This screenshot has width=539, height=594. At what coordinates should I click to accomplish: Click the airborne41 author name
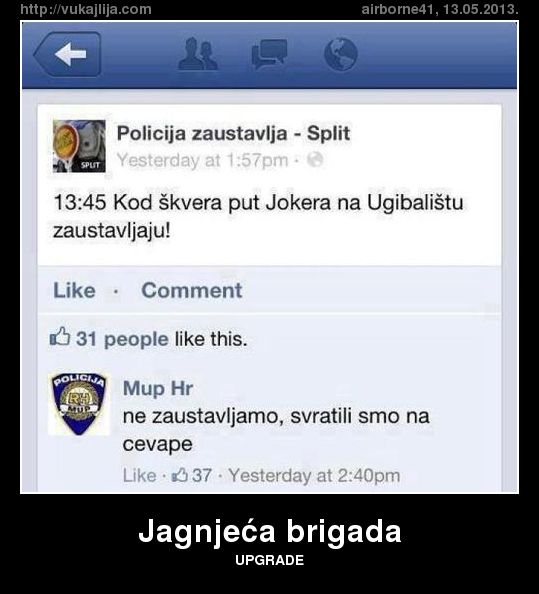pyautogui.click(x=397, y=9)
